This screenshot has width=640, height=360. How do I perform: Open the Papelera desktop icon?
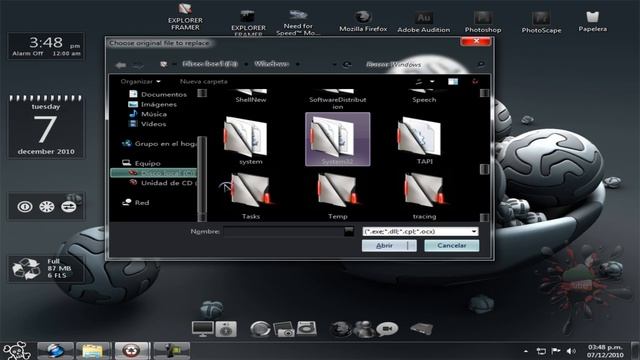point(592,21)
